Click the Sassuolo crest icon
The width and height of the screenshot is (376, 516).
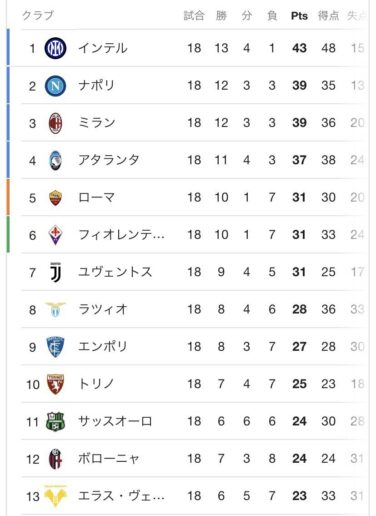(x=55, y=422)
